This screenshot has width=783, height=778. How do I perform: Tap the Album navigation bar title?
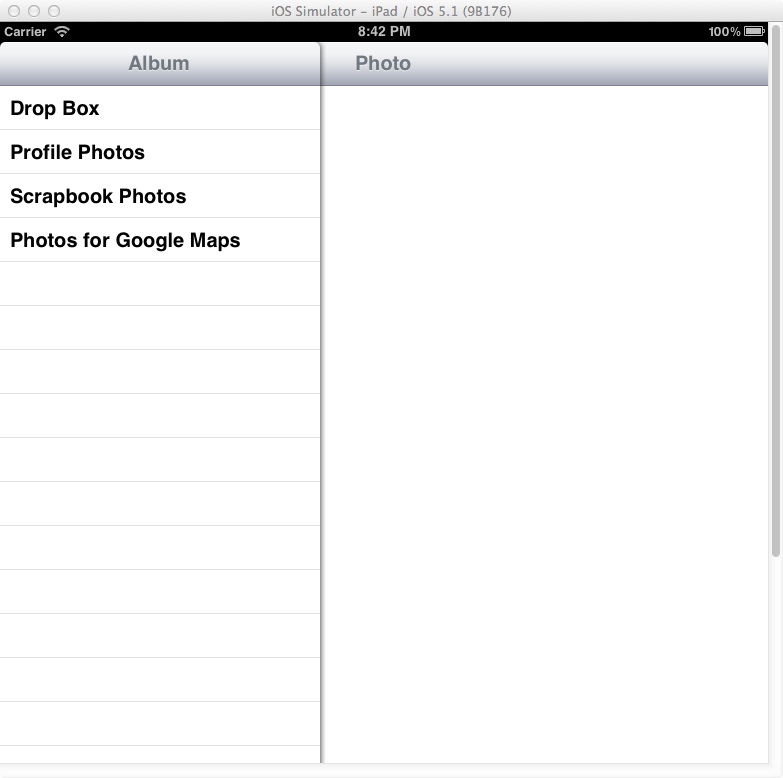[159, 63]
